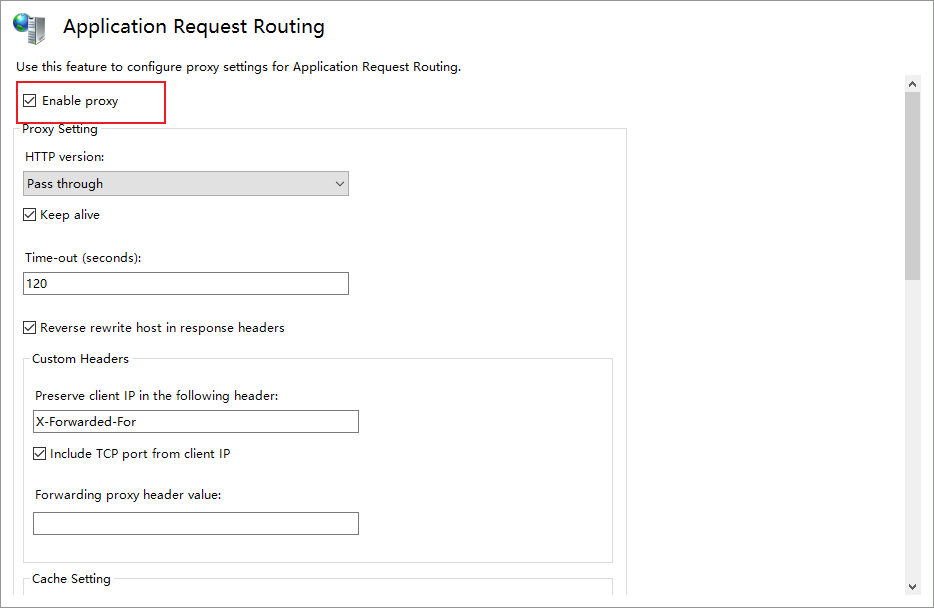The image size is (934, 608).
Task: Open the HTTP version dropdown
Action: click(x=186, y=184)
